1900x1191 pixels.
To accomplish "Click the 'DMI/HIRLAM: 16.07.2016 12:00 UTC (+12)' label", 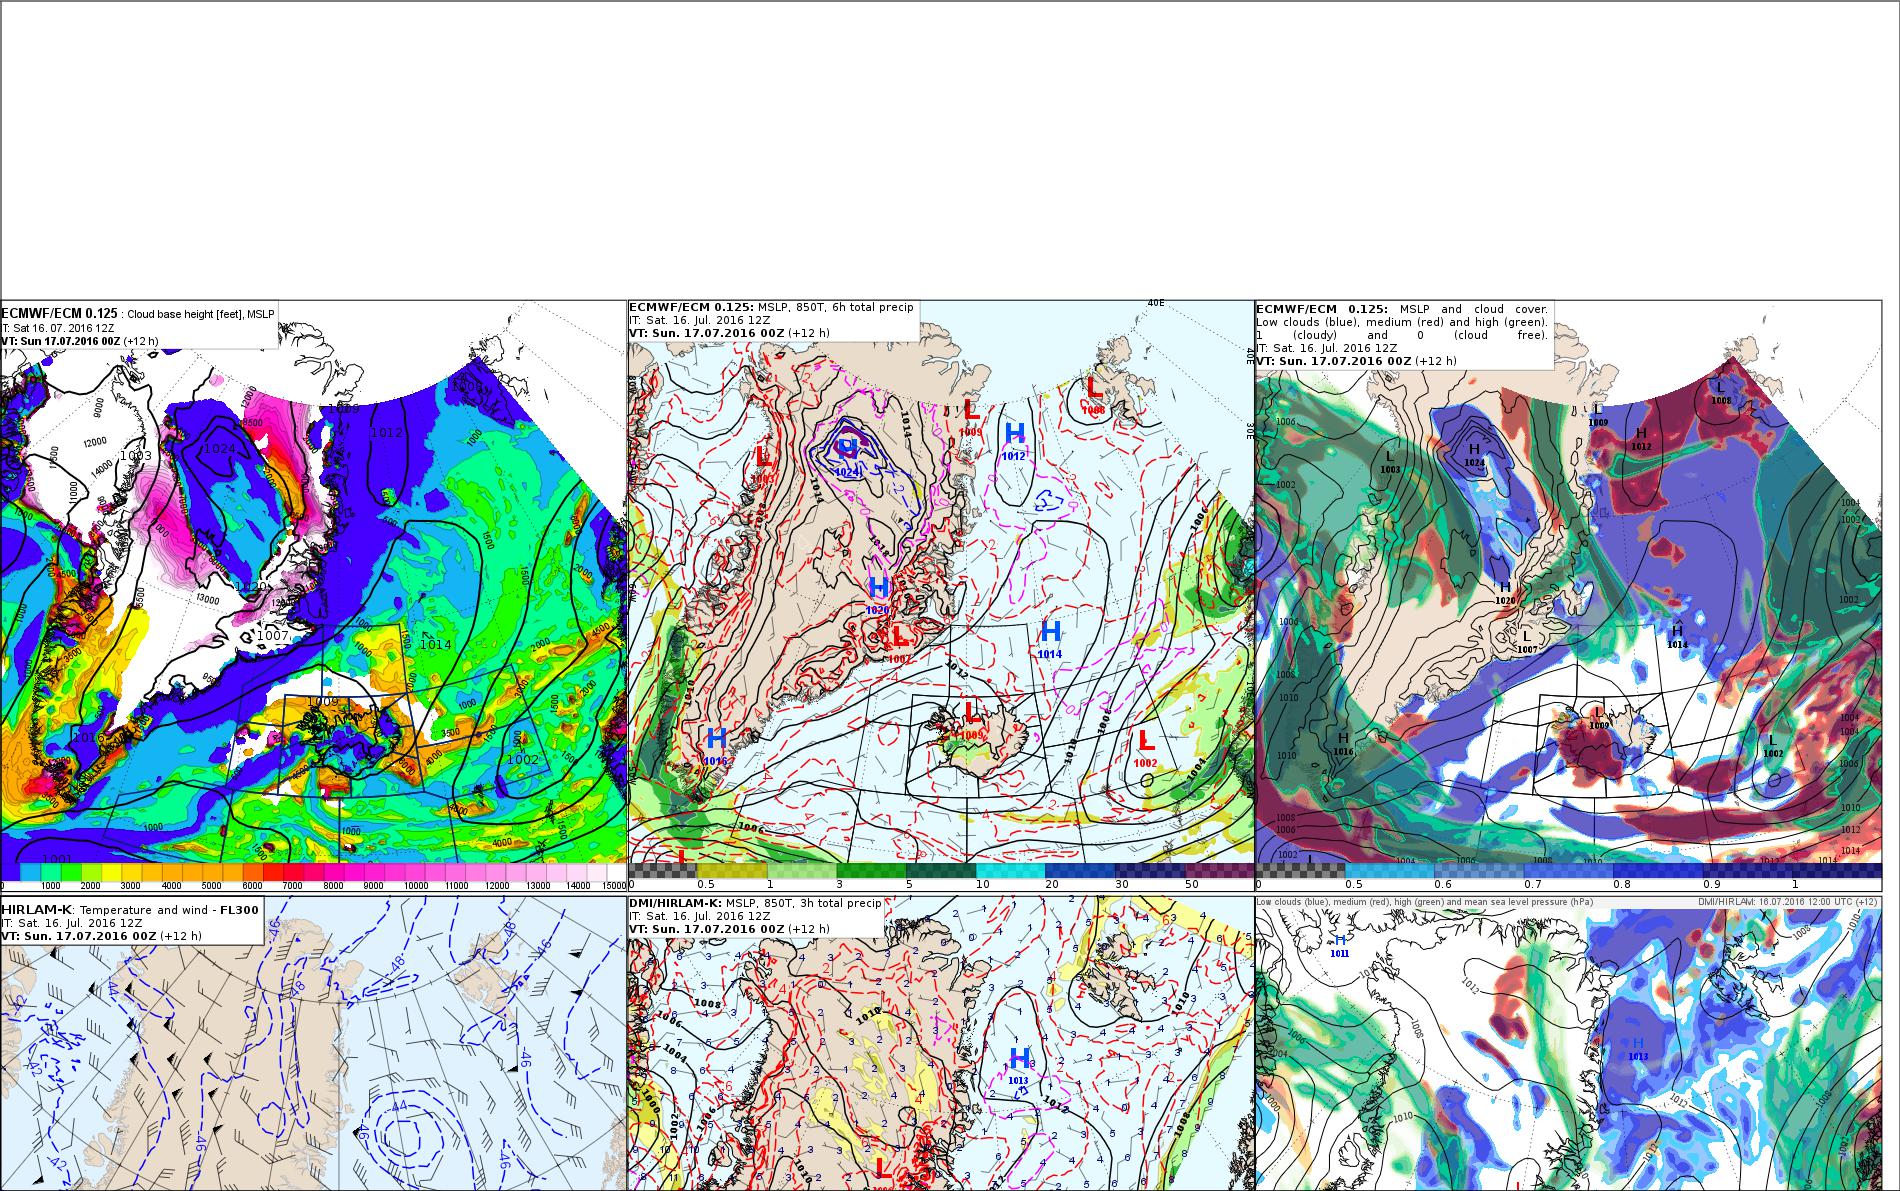I will [1787, 902].
